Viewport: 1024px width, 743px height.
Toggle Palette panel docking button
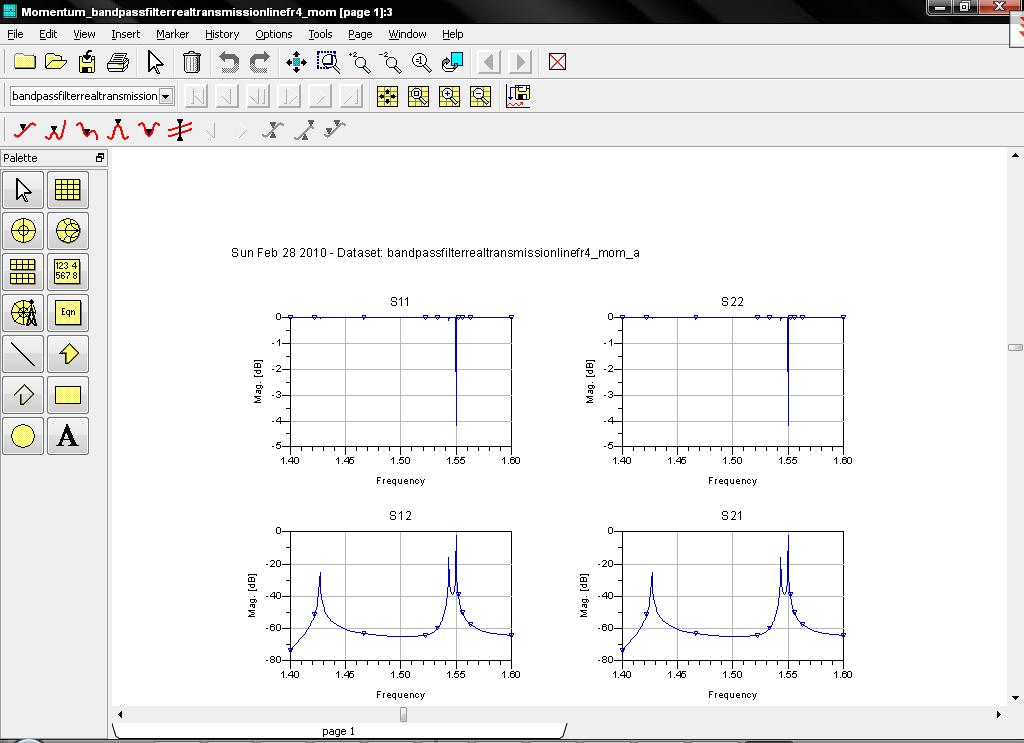pos(99,158)
